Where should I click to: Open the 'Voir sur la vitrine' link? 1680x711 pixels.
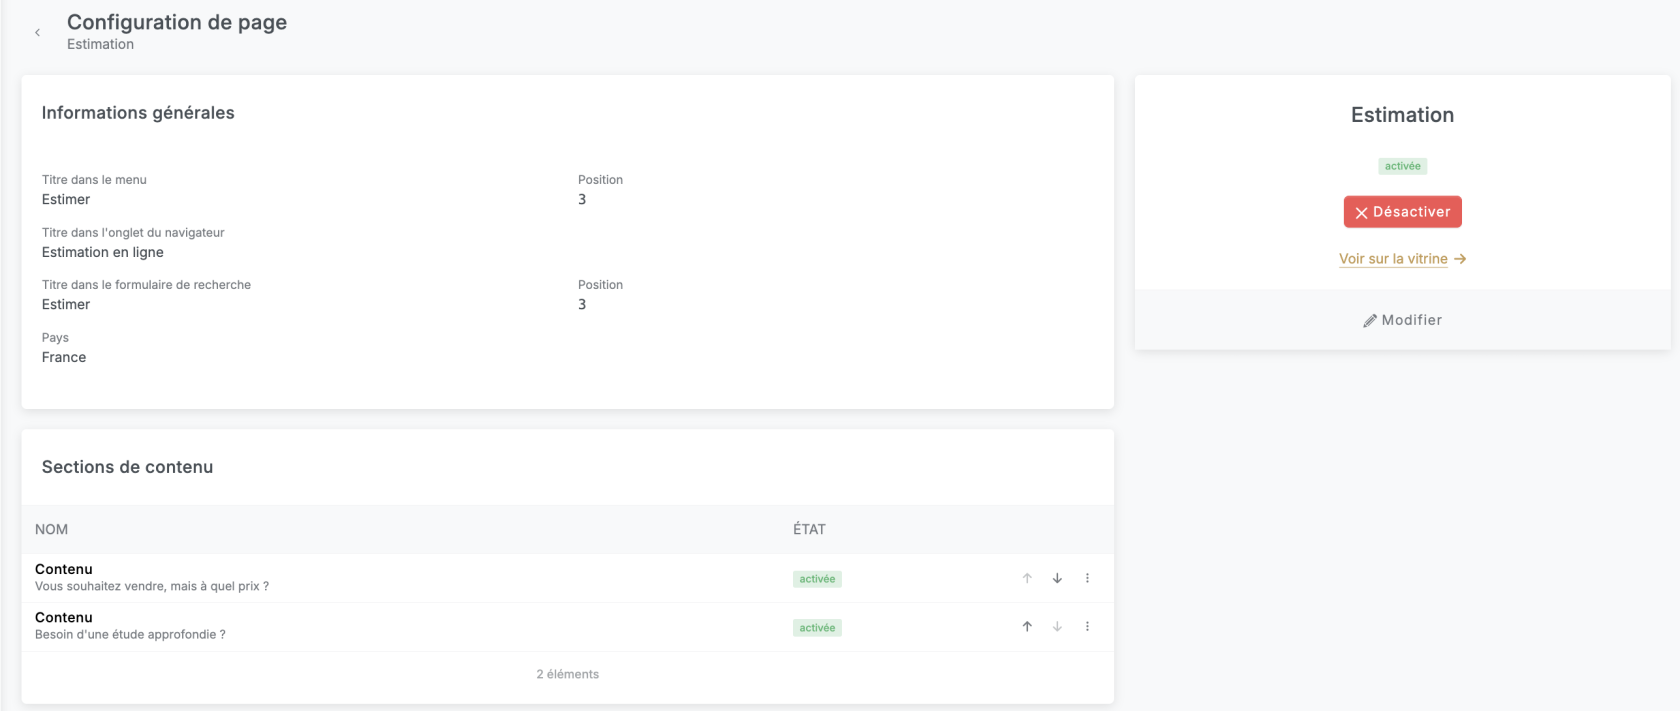[1393, 259]
